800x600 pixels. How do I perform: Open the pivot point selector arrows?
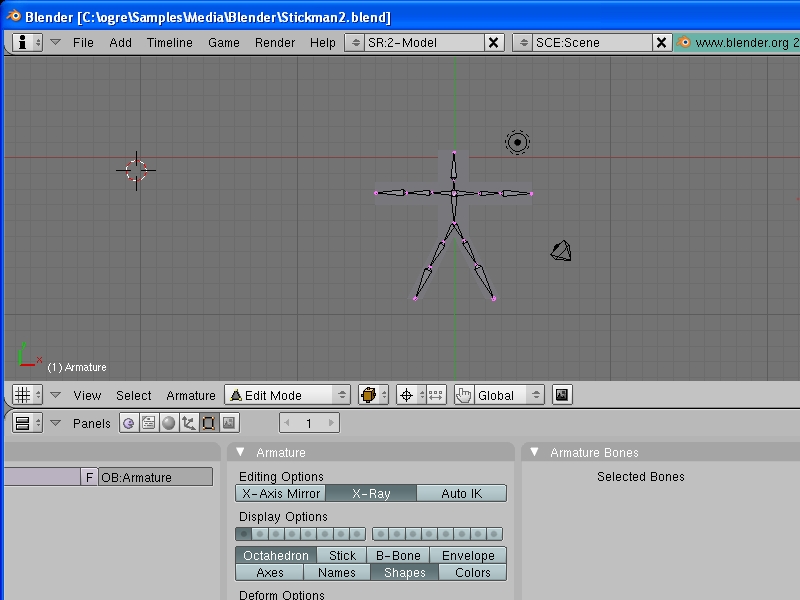(422, 395)
